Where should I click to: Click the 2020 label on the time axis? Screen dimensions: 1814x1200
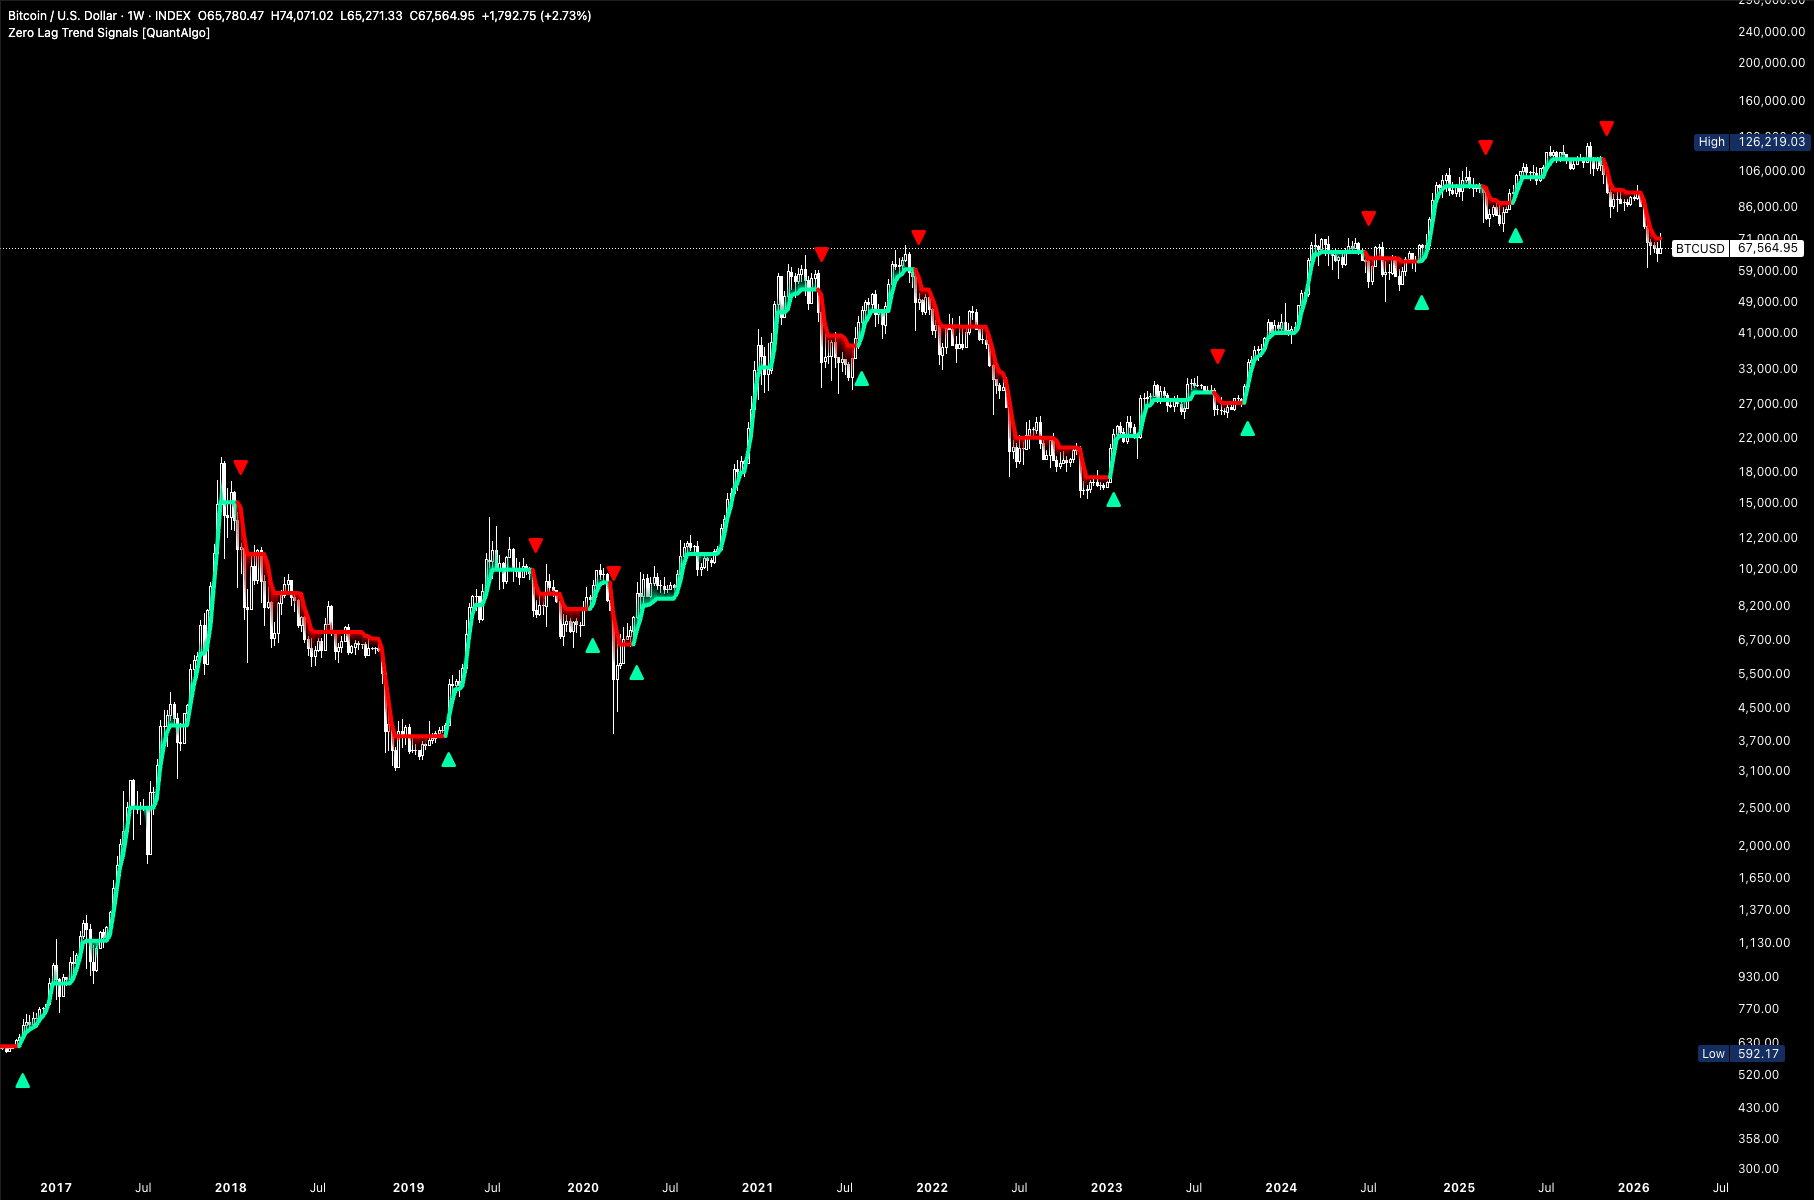click(583, 1188)
